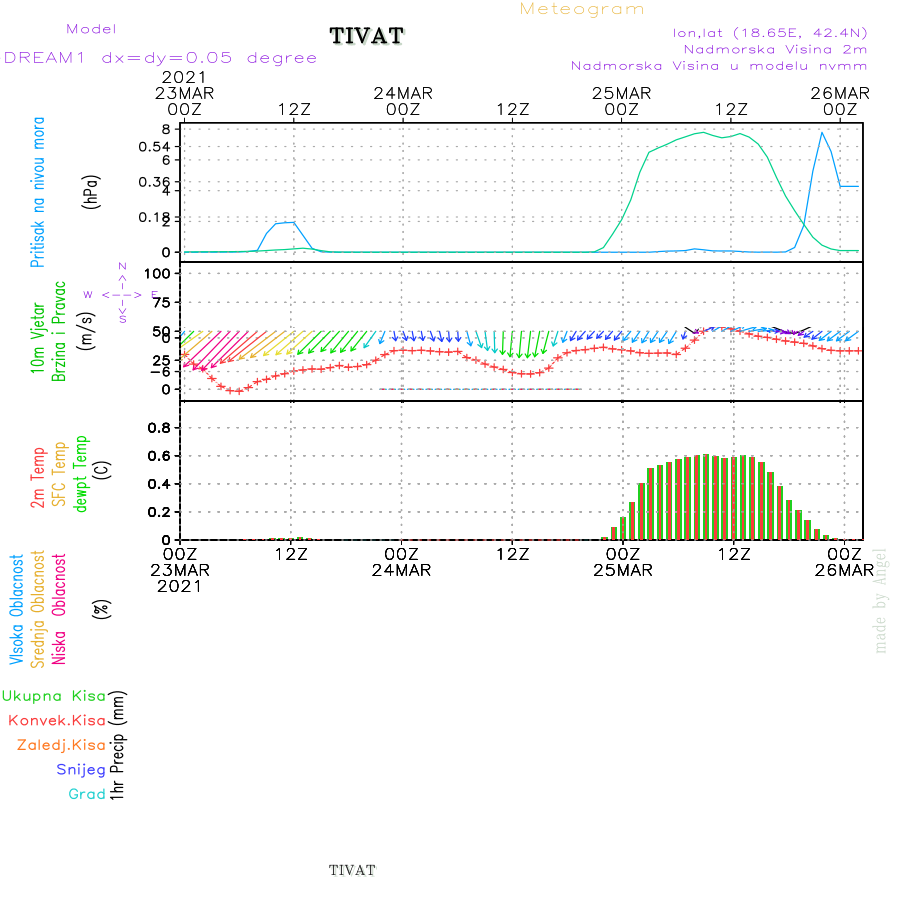Click the pink Niska Oblacnost legend label
Viewport: 900px width, 900px height.
[x=59, y=609]
